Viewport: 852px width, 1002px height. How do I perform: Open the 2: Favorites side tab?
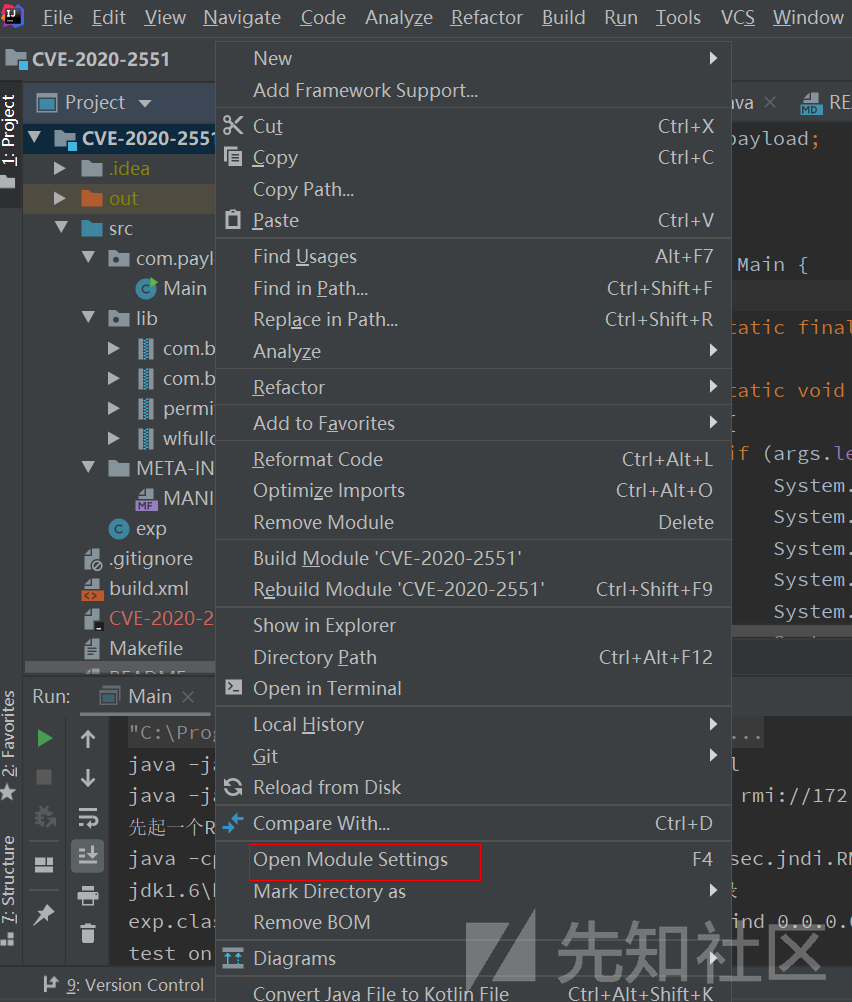[x=9, y=744]
